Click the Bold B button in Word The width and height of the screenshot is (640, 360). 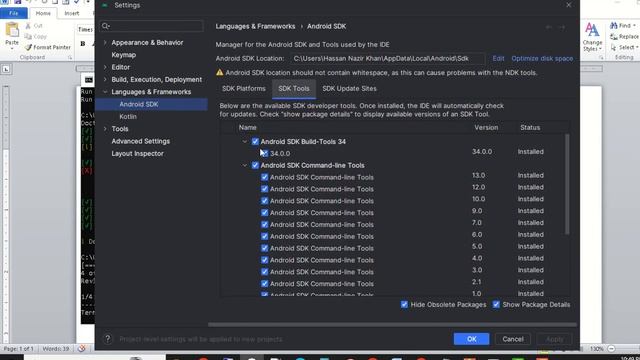[83, 43]
